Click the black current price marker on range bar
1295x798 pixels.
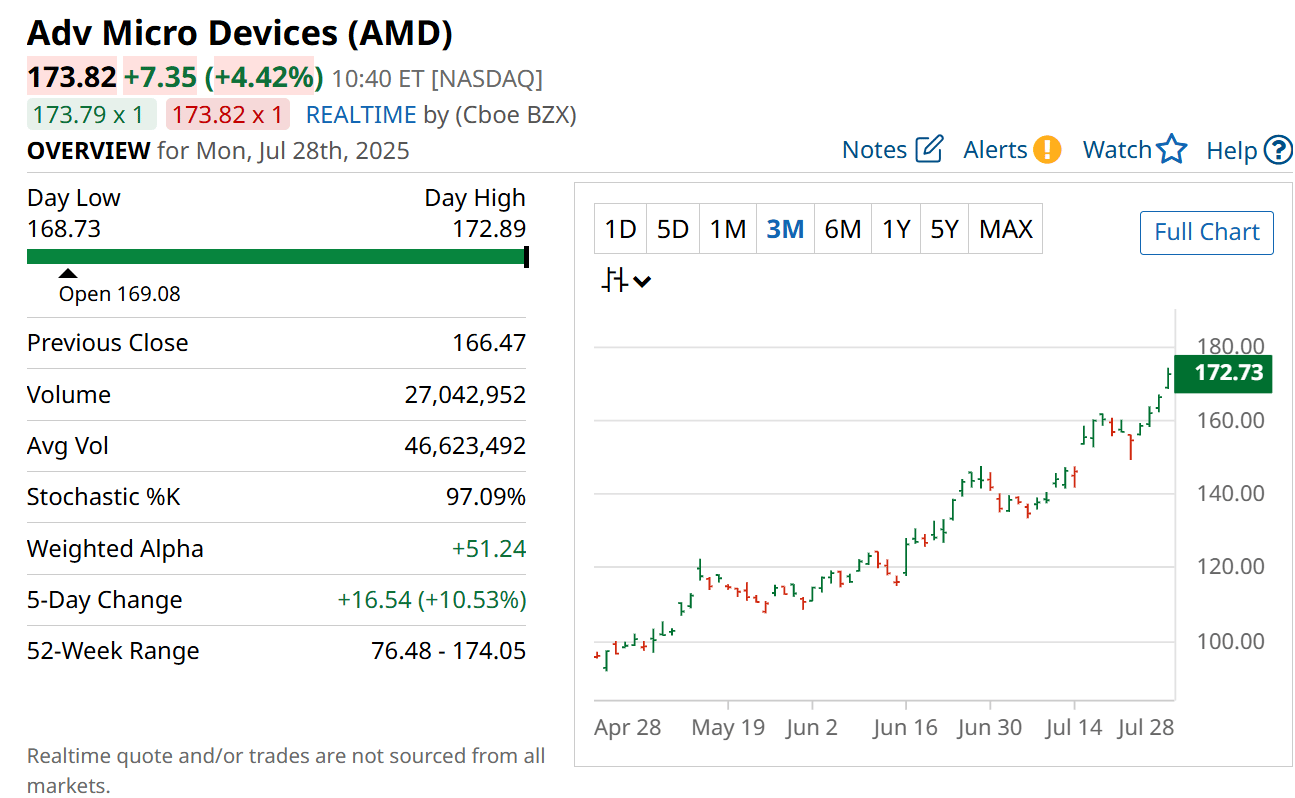pos(526,257)
